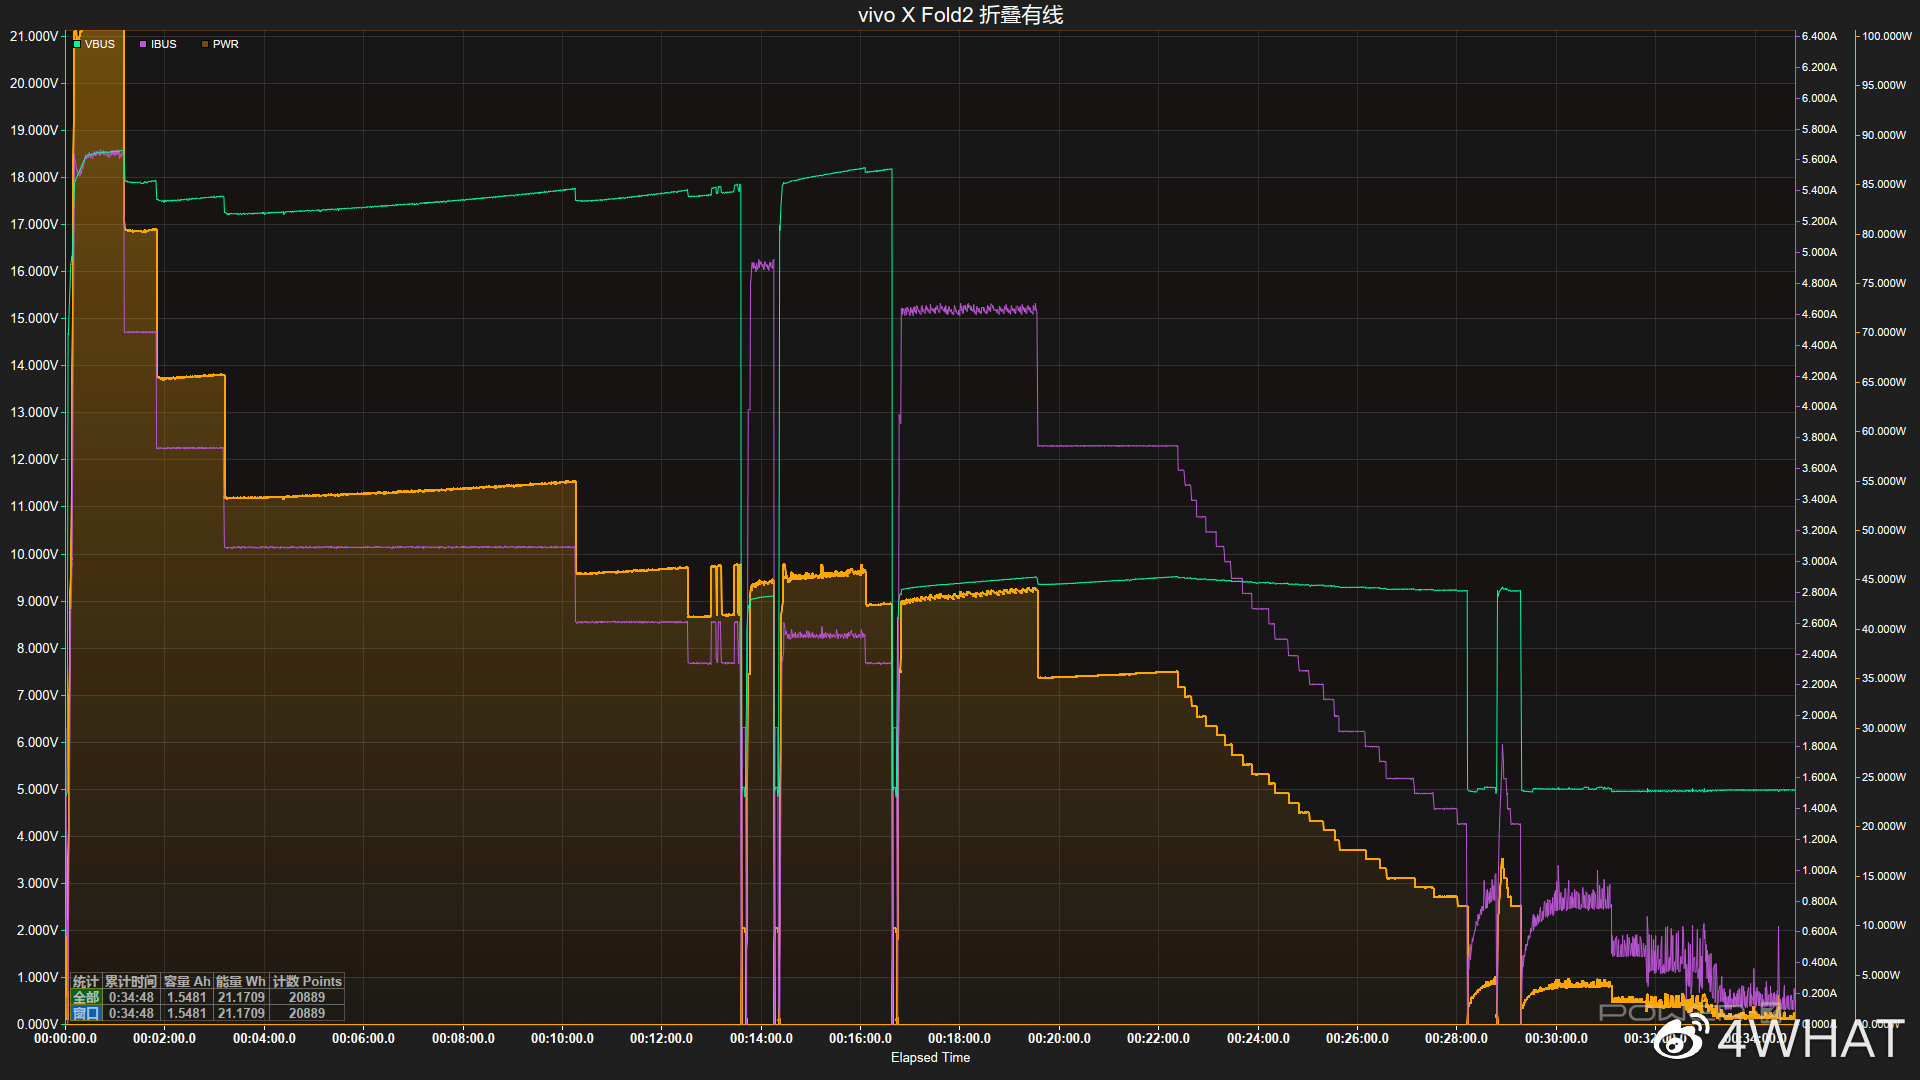Click the 00:10:00.0 time axis marker

[562, 1038]
